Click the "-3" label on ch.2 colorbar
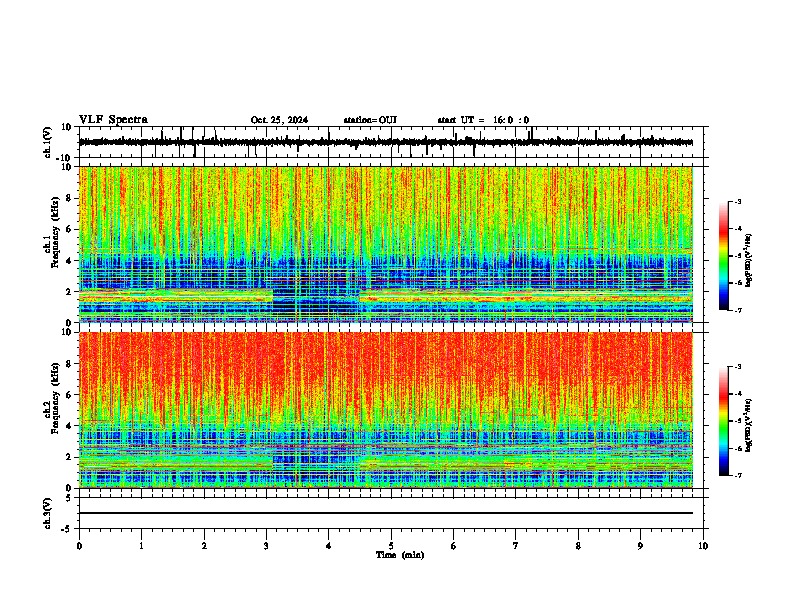Viewport: 792px width, 612px height. [x=737, y=367]
